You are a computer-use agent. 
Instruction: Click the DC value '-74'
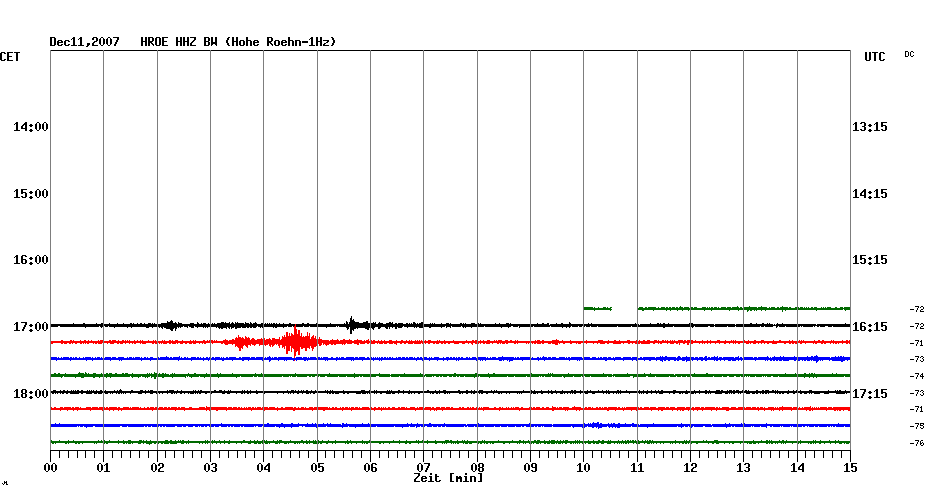(917, 377)
